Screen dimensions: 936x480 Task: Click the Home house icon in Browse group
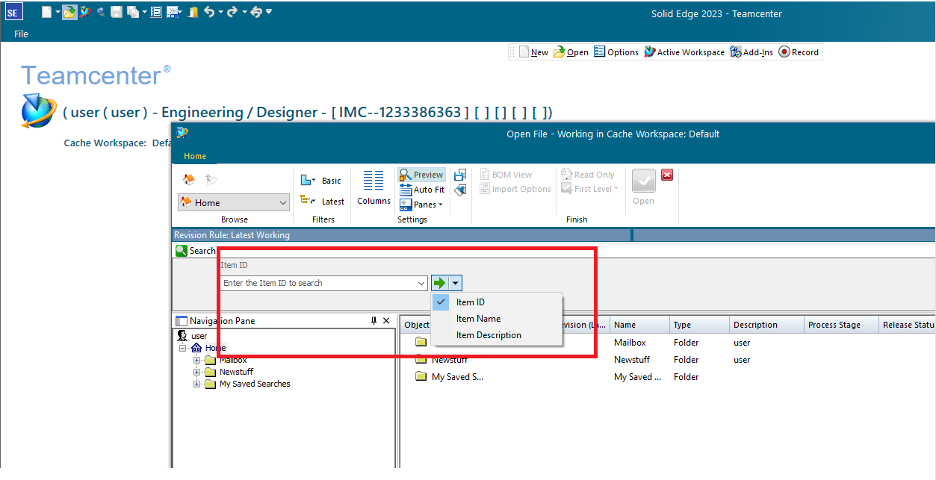189,179
